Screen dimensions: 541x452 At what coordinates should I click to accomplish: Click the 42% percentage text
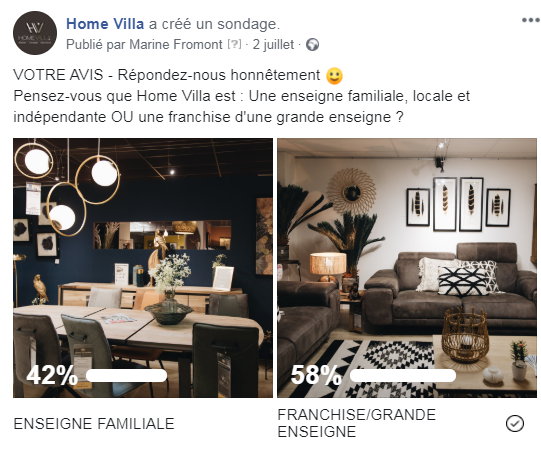(x=52, y=375)
